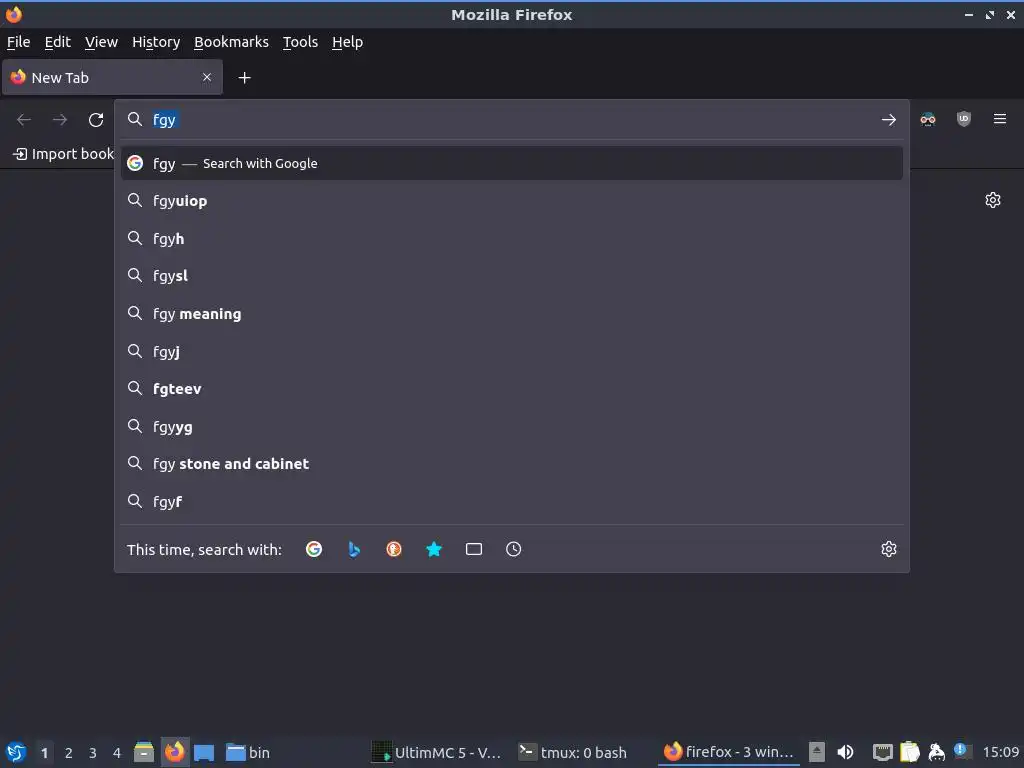Launch Firefox from the taskbar quicklaunch
1024x768 pixels.
pos(174,752)
